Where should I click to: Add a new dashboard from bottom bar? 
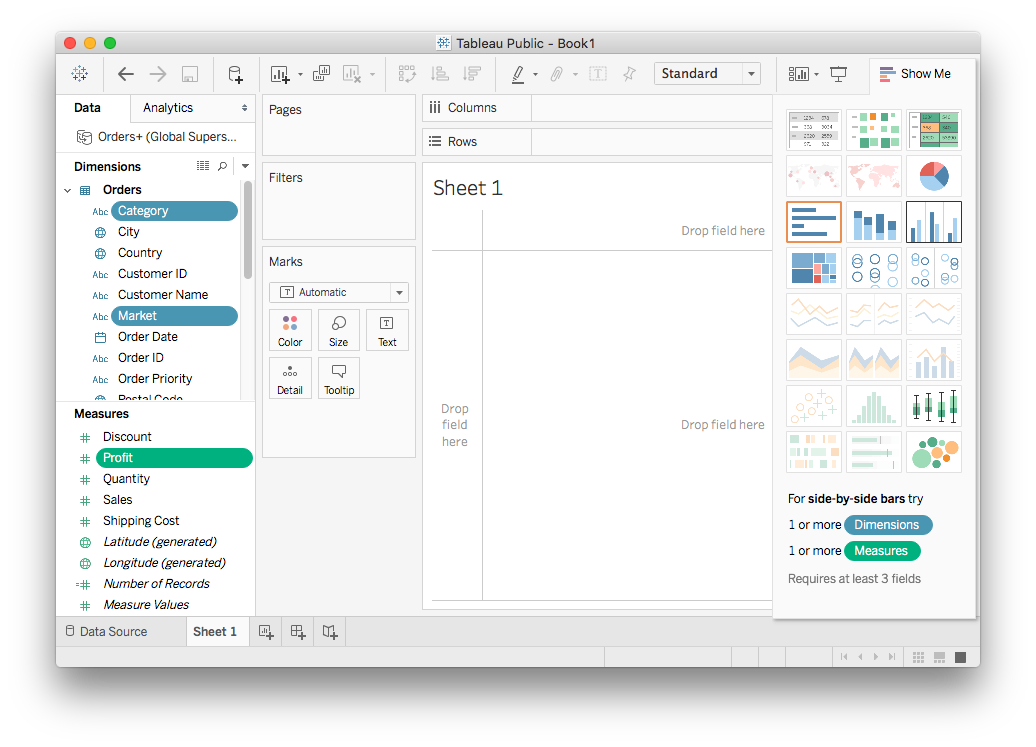(x=298, y=631)
